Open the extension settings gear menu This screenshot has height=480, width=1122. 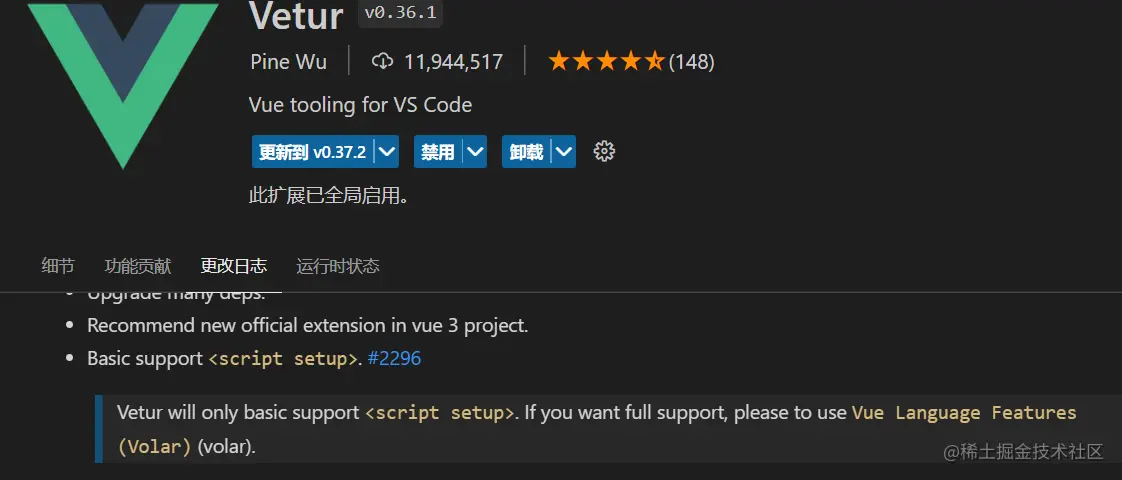[x=604, y=152]
